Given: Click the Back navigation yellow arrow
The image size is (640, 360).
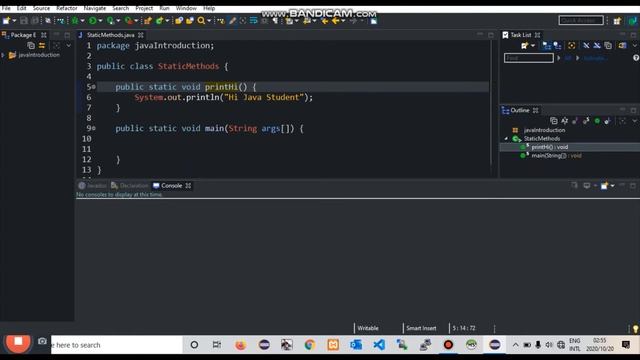Looking at the screenshot, I should coord(336,20).
